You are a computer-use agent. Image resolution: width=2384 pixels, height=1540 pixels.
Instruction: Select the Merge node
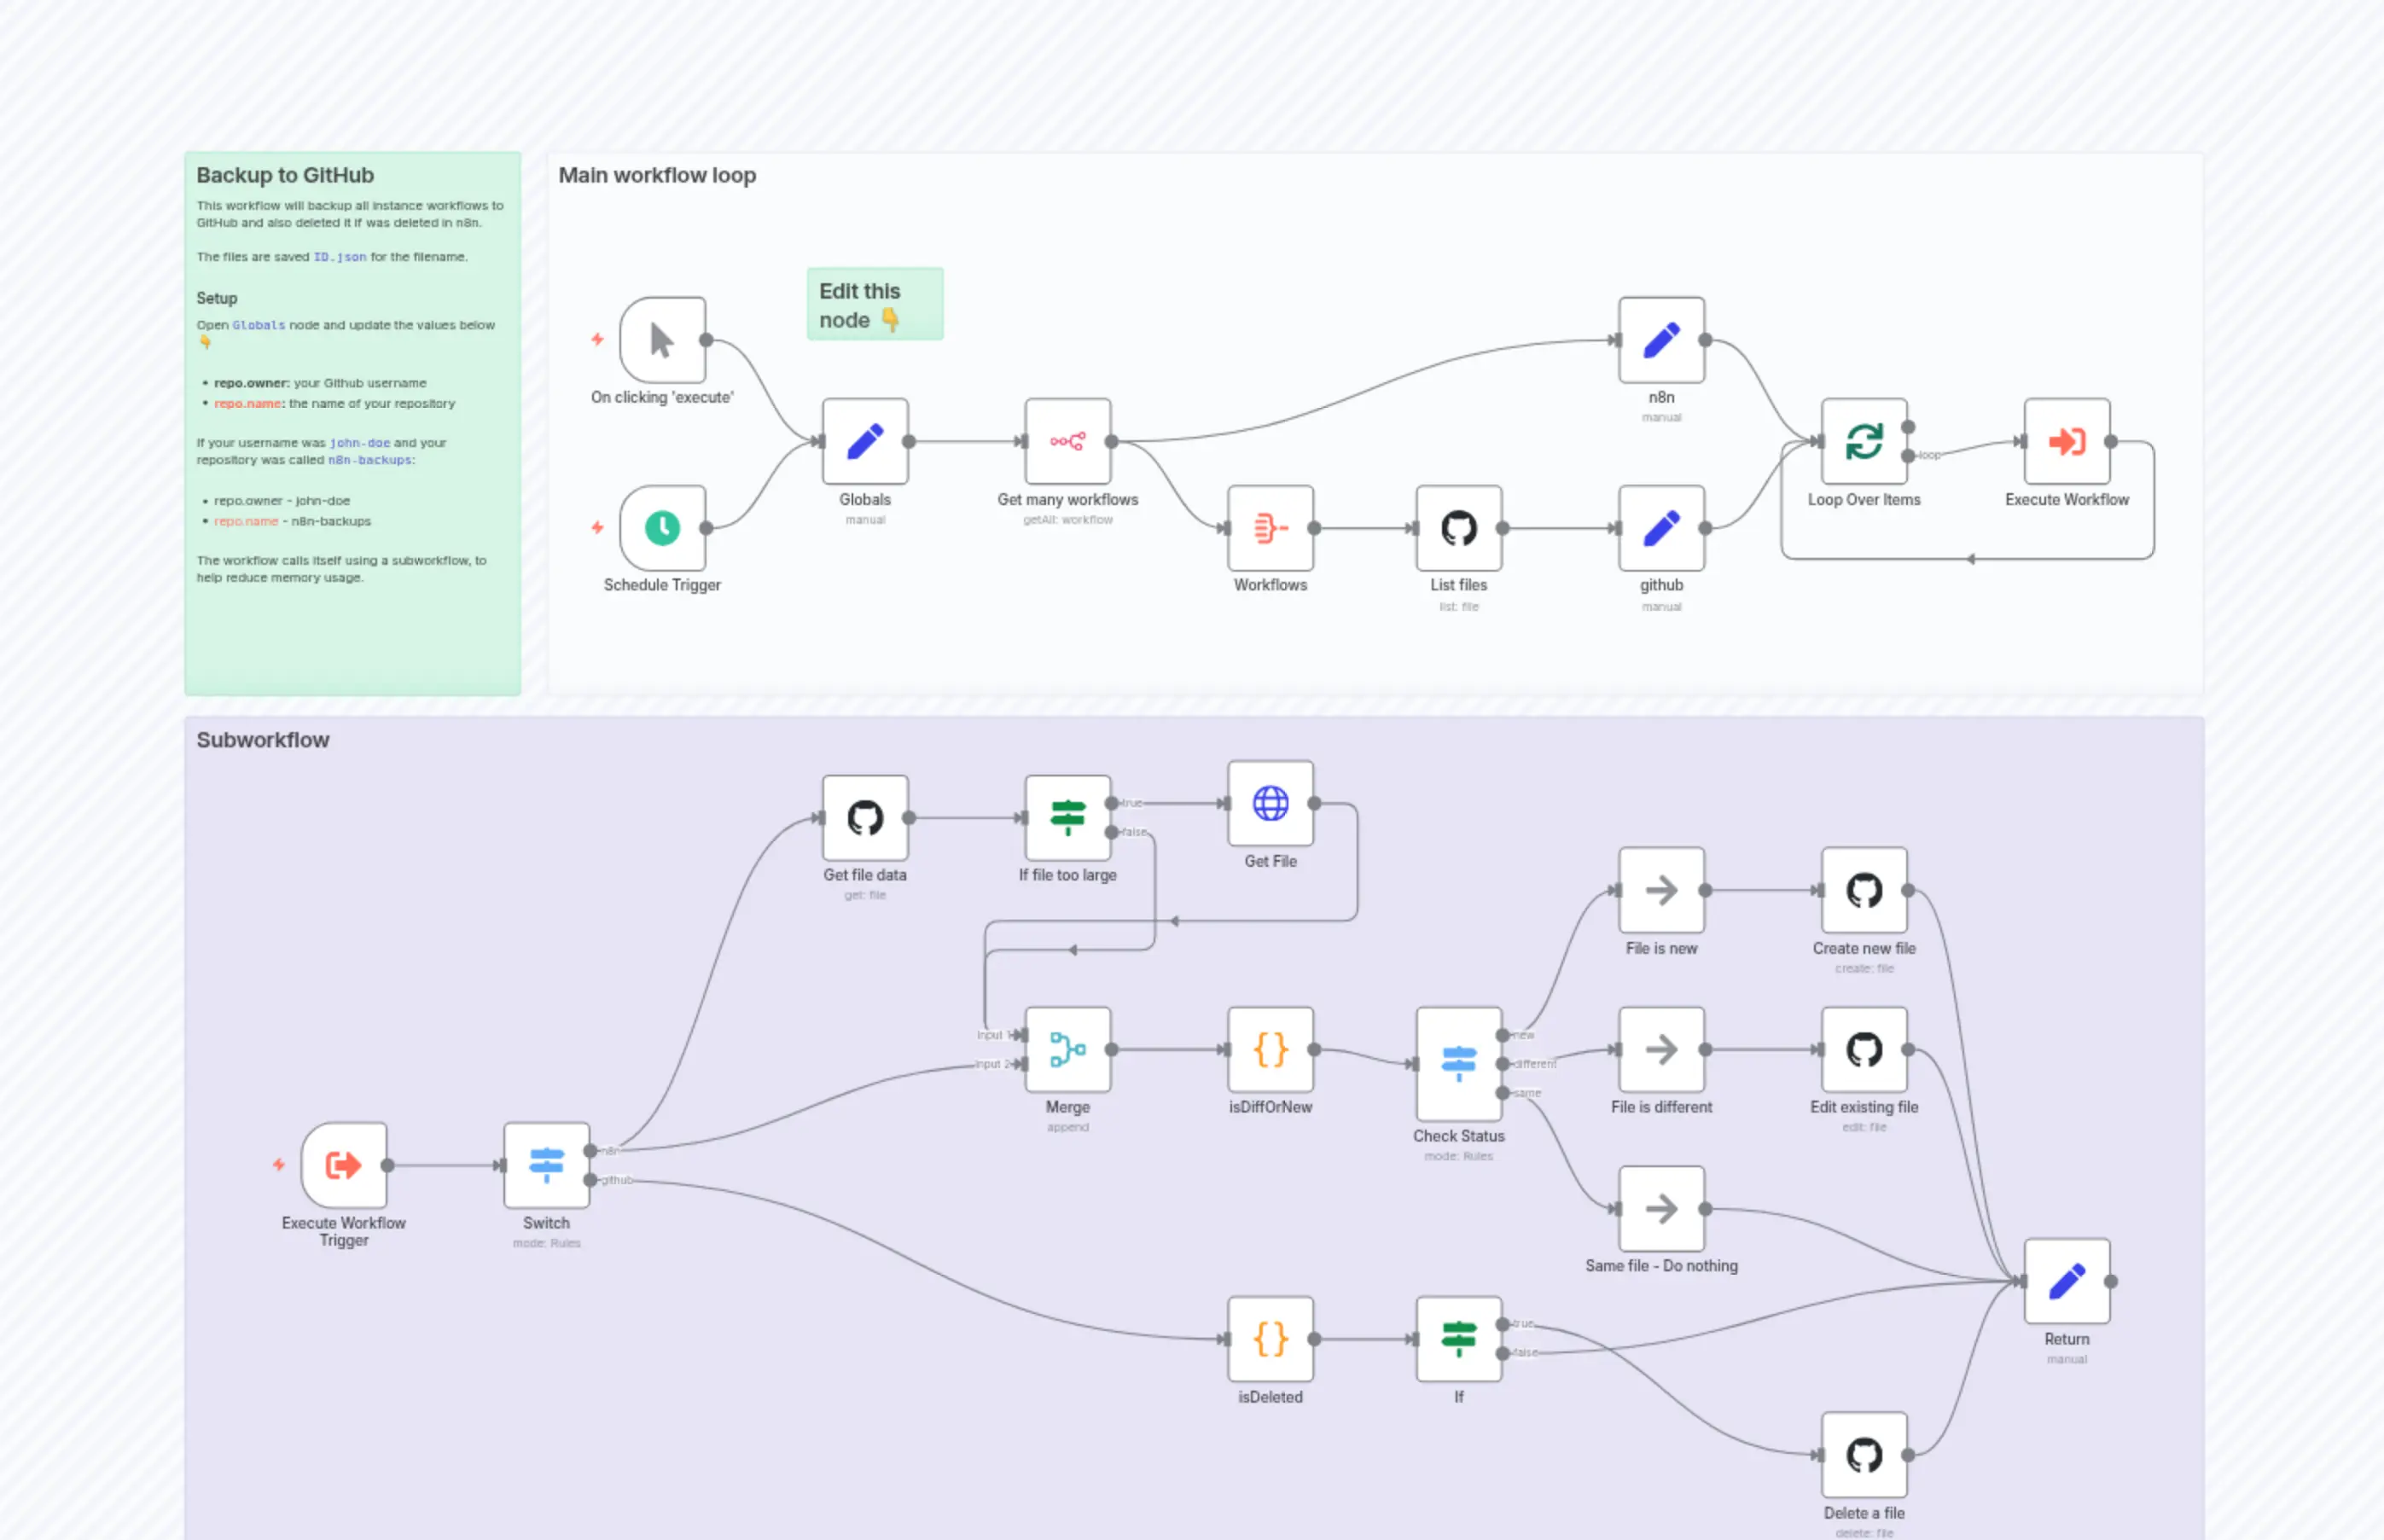[1066, 1049]
